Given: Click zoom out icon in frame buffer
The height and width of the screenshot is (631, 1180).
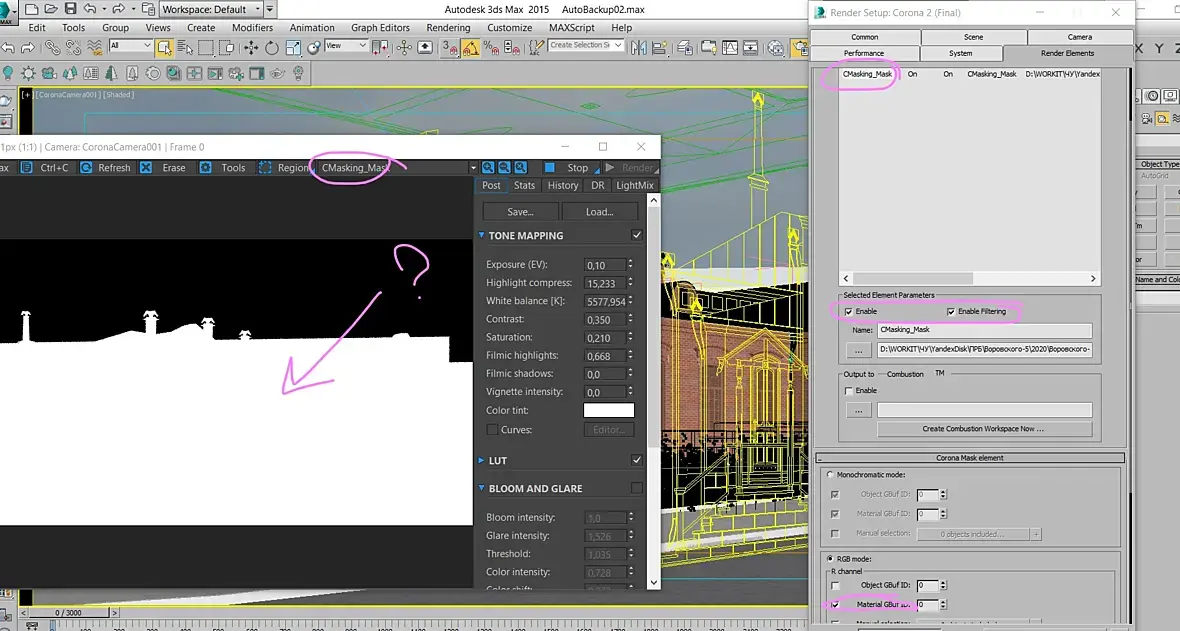Looking at the screenshot, I should 504,167.
